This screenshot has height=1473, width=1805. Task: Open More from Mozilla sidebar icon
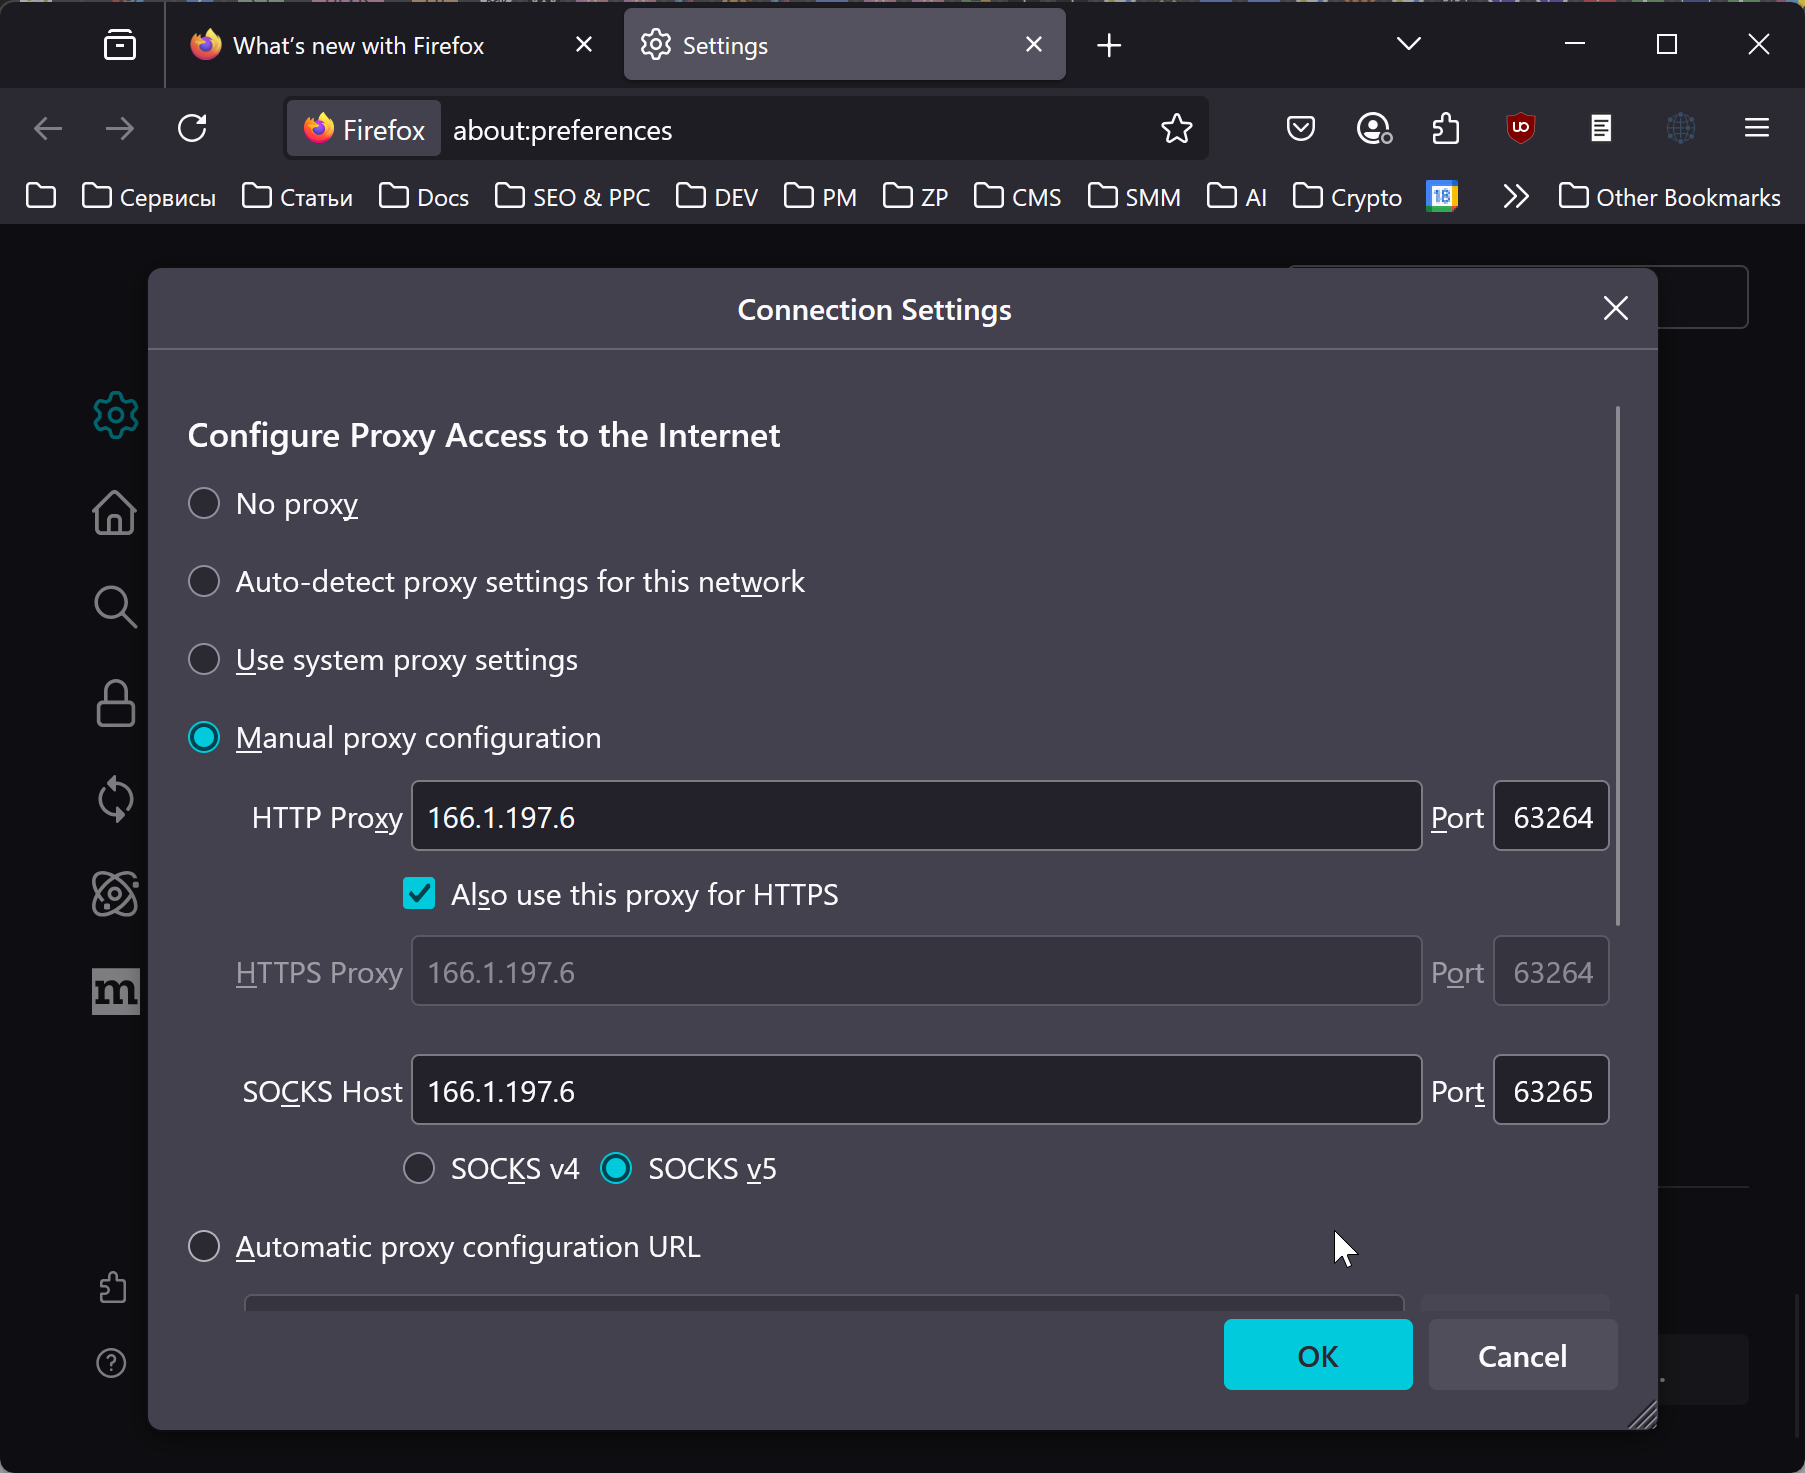[115, 991]
